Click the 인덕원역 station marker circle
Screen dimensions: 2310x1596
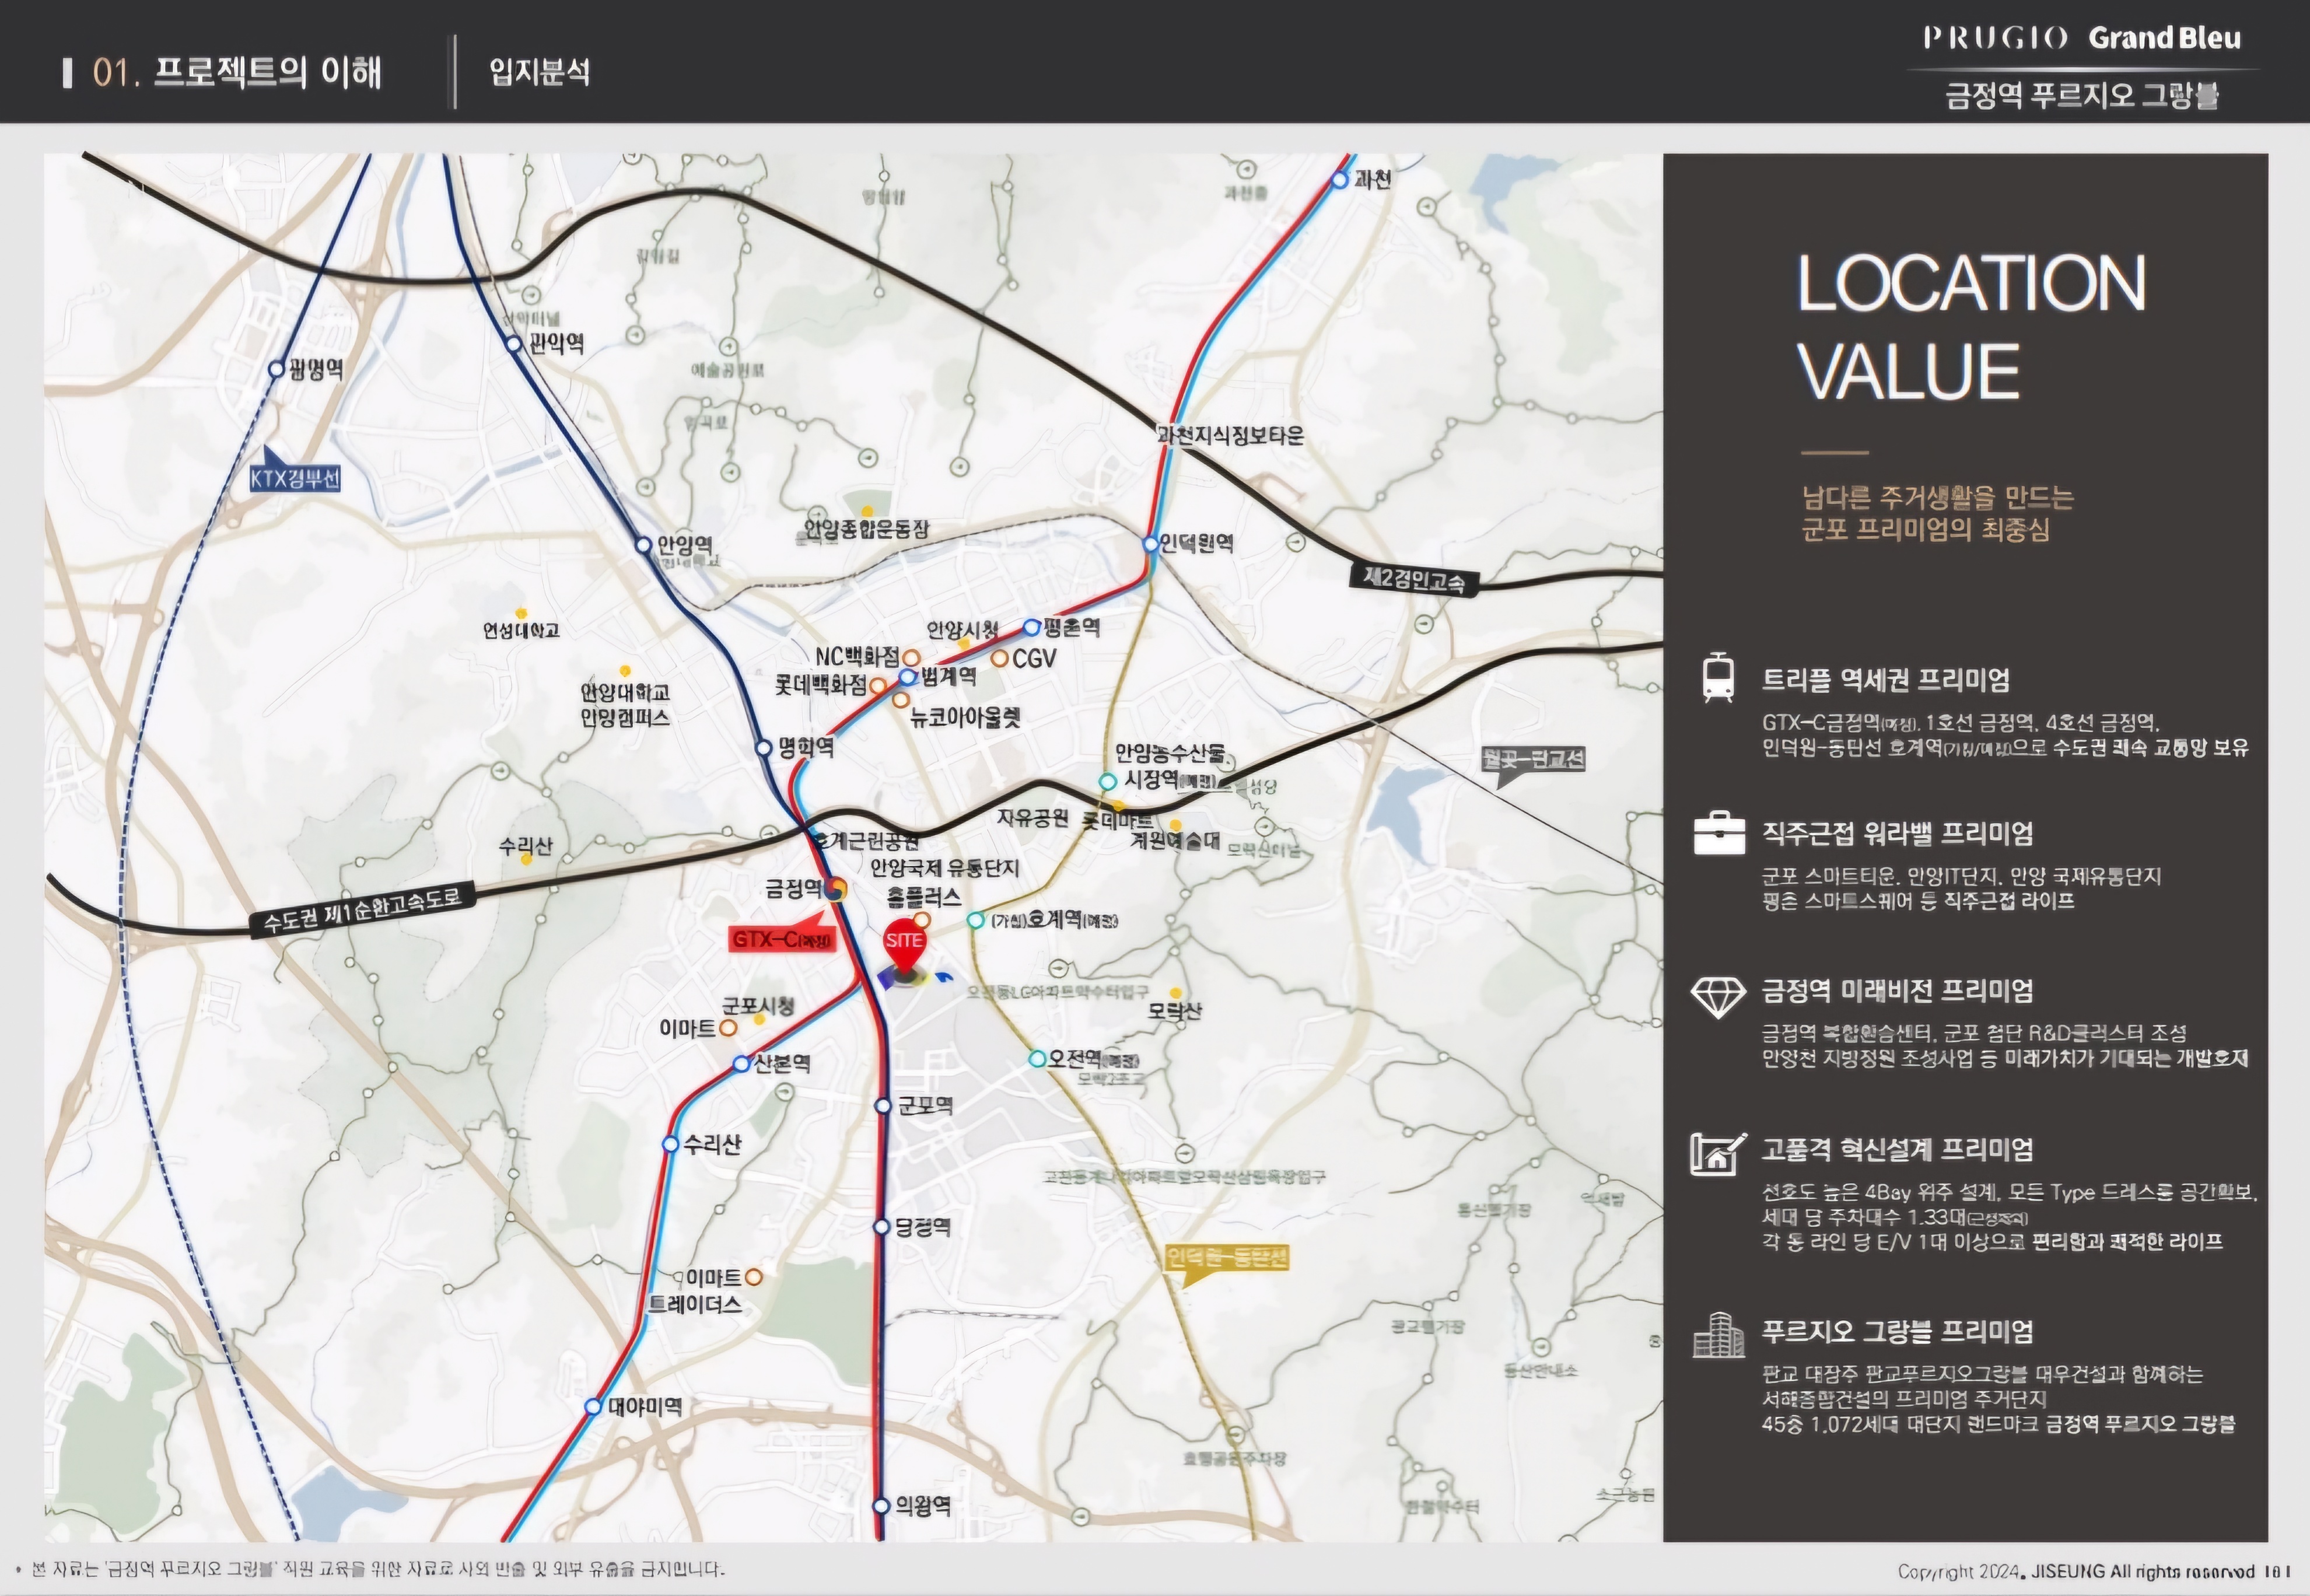point(1151,544)
